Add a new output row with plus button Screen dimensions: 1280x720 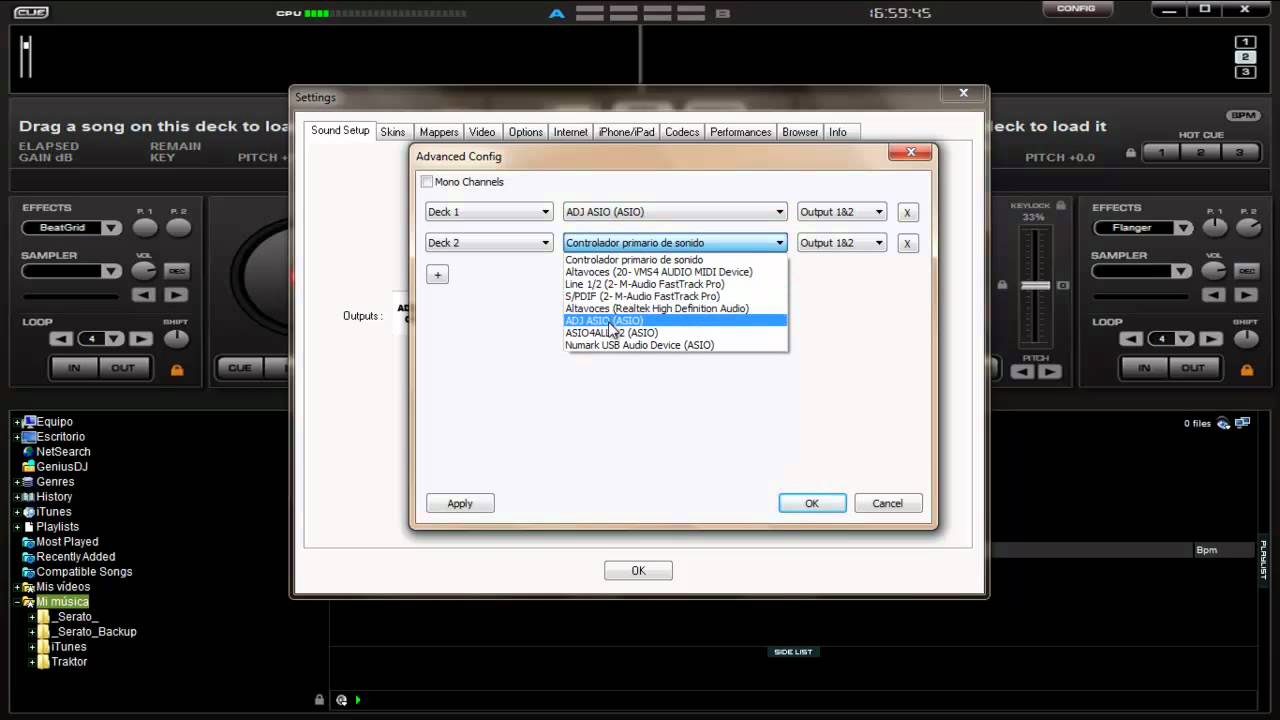[437, 274]
